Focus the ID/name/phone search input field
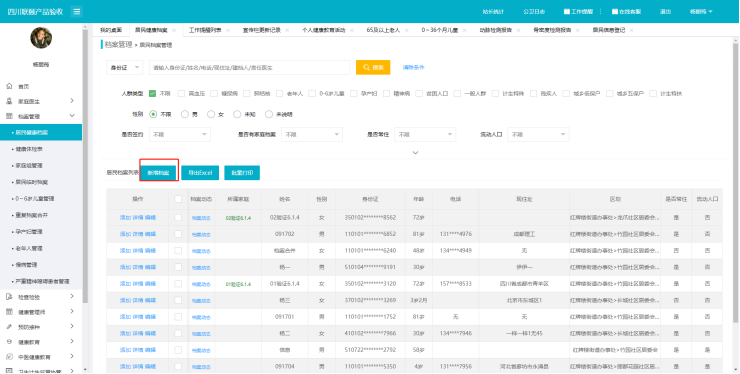 tap(250, 68)
